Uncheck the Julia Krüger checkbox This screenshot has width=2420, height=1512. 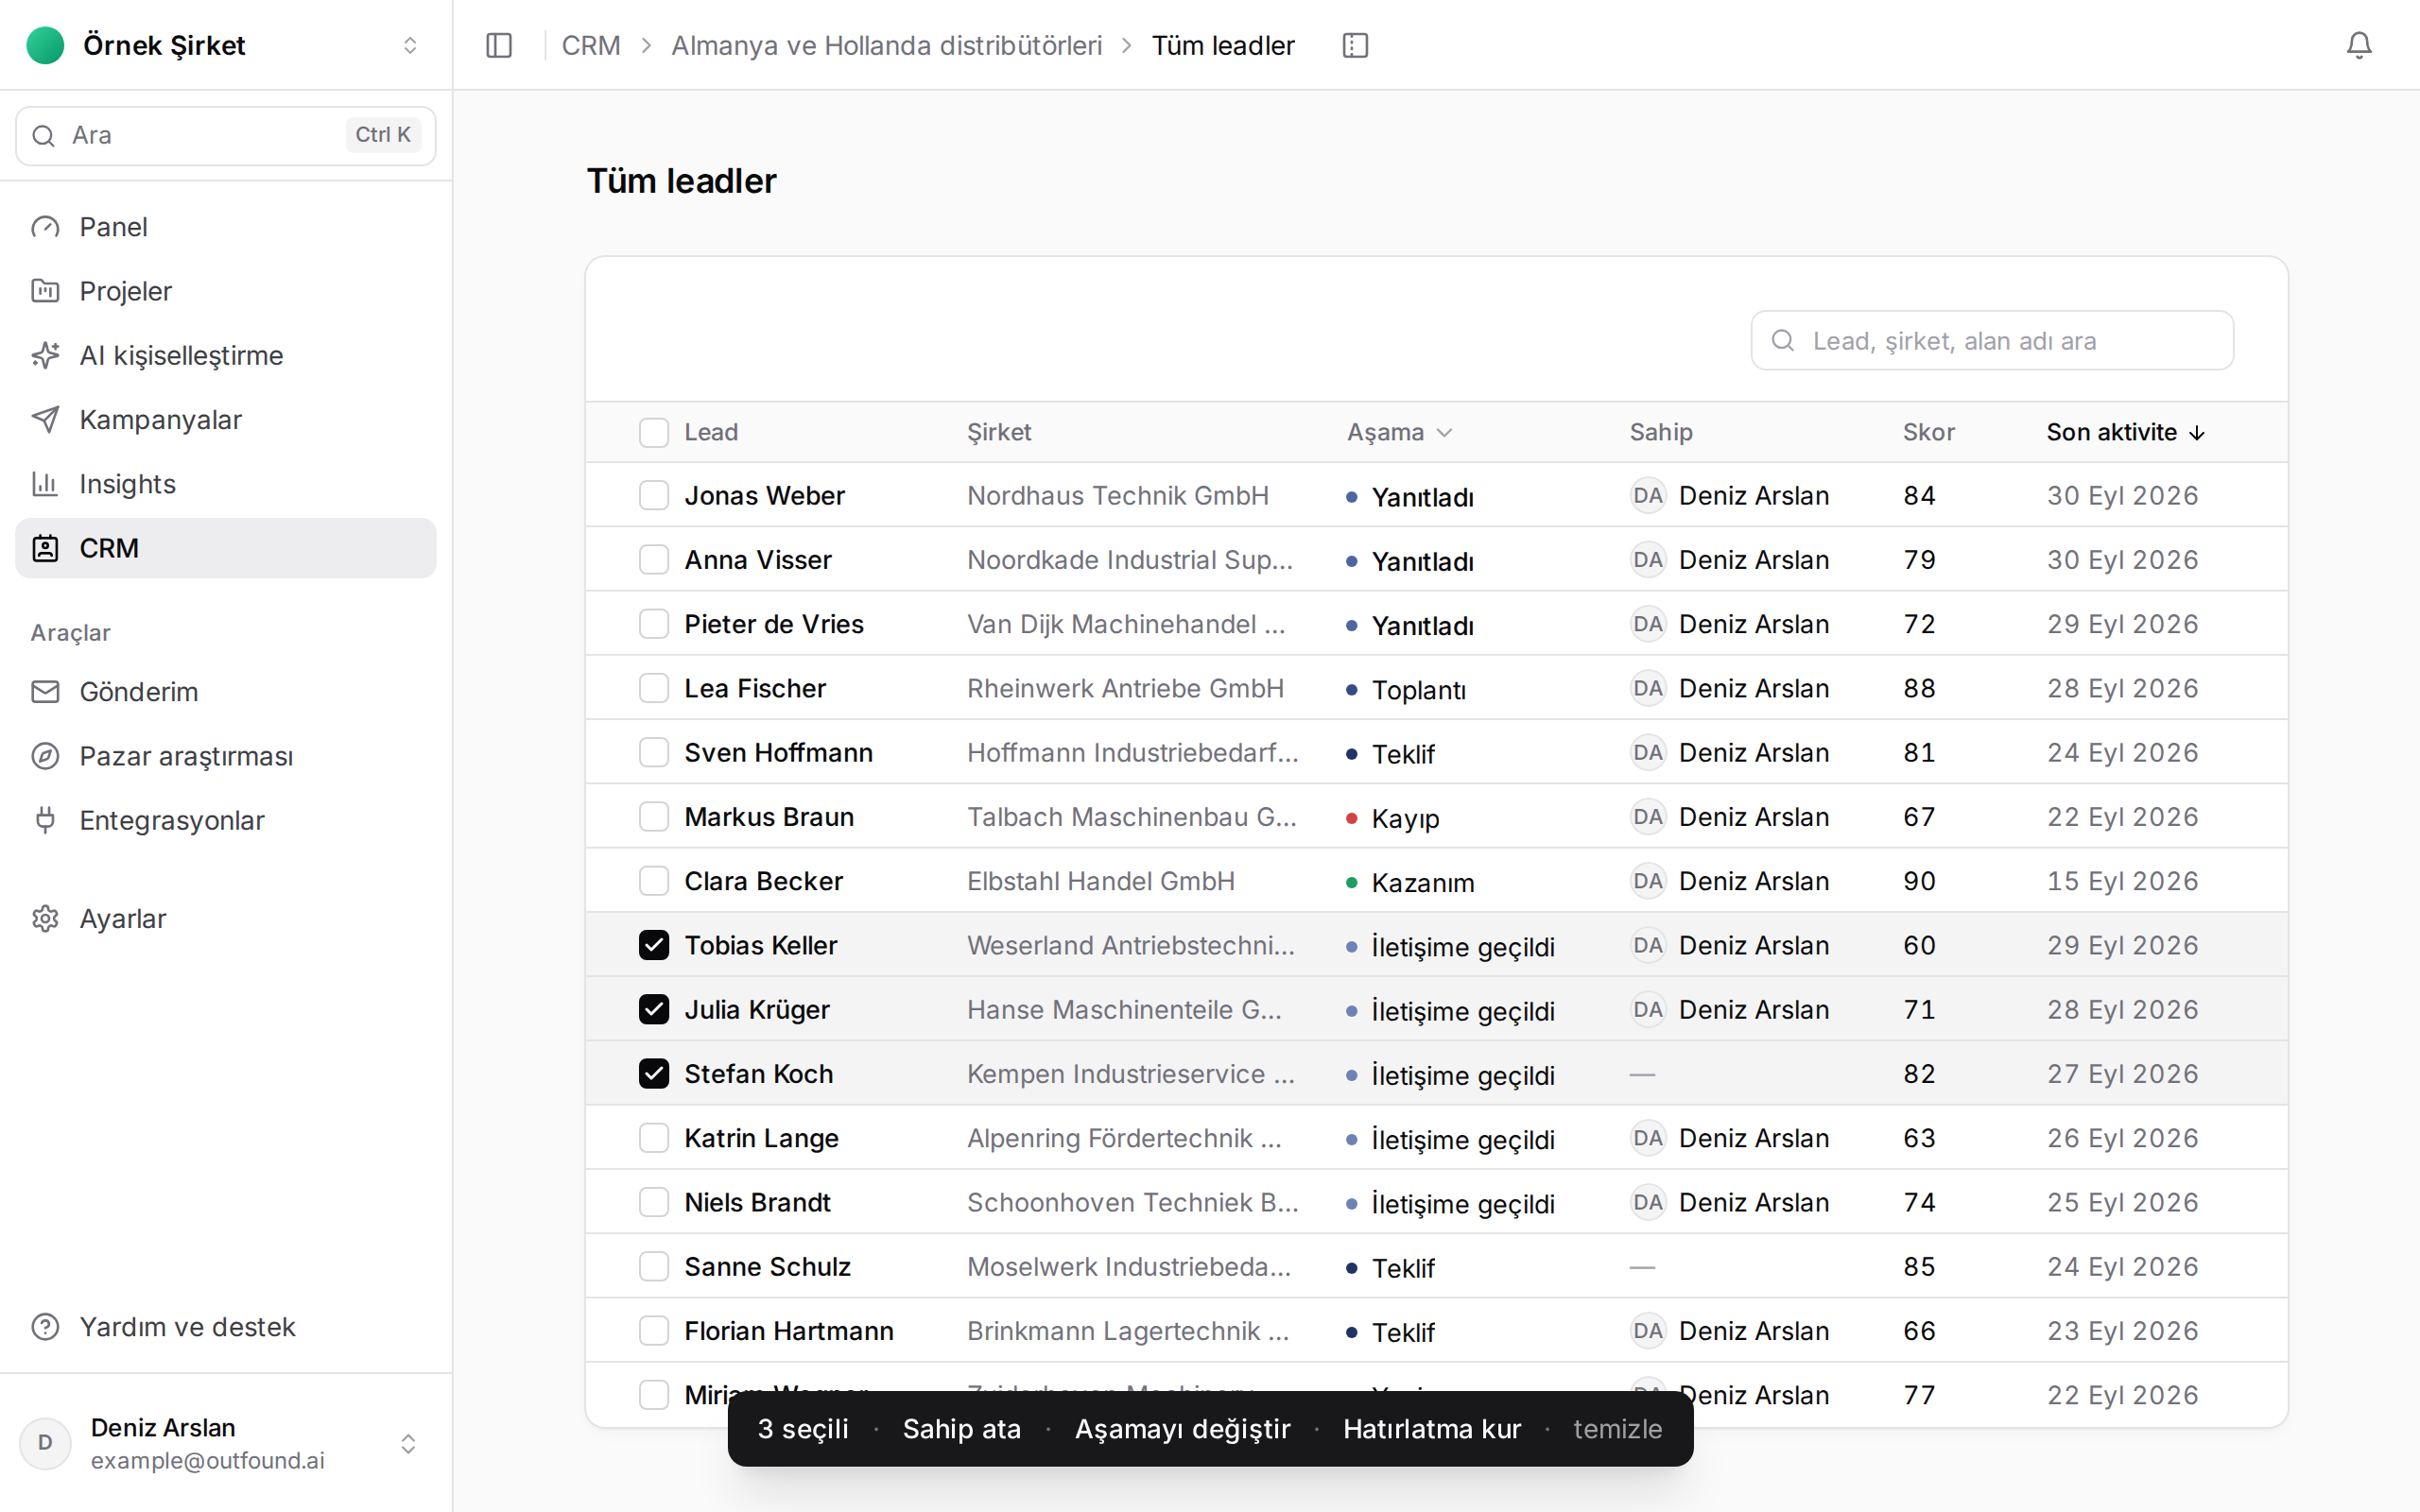pyautogui.click(x=654, y=1010)
